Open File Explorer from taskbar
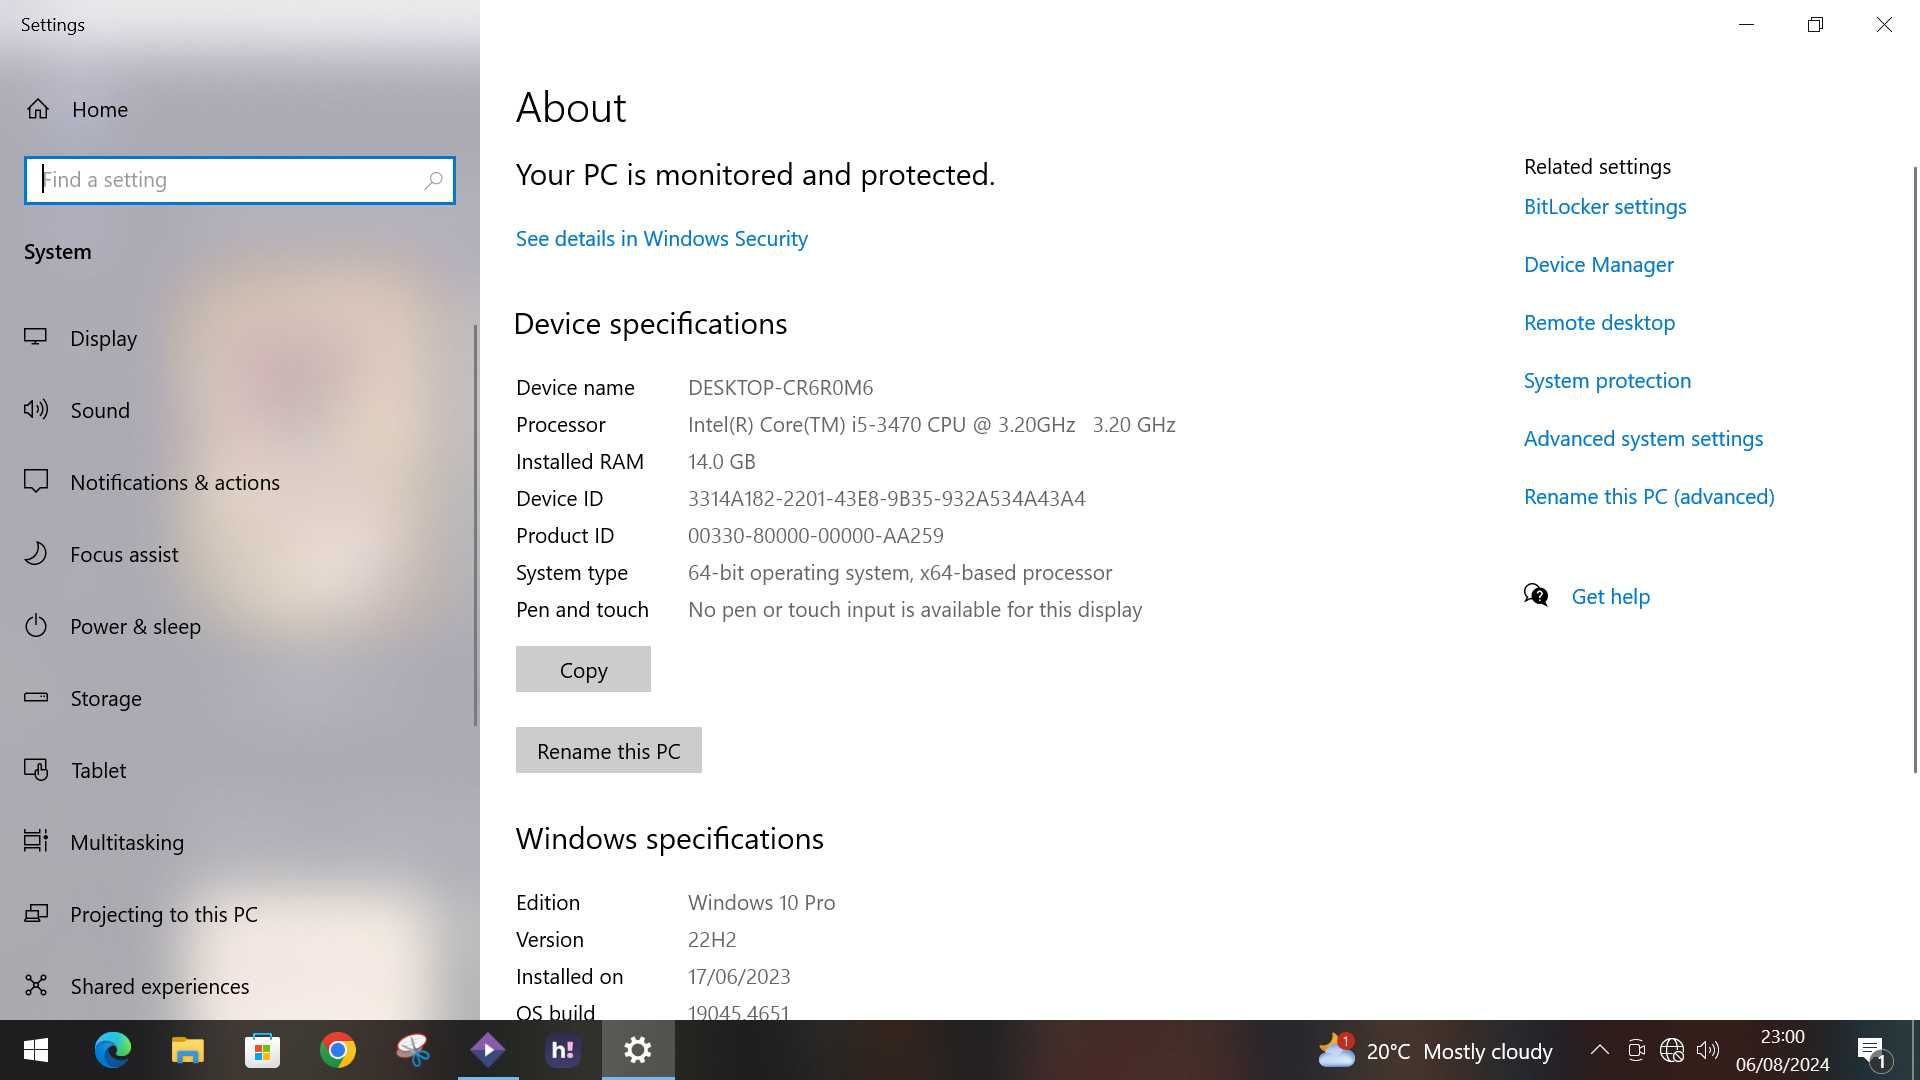 coord(187,1050)
